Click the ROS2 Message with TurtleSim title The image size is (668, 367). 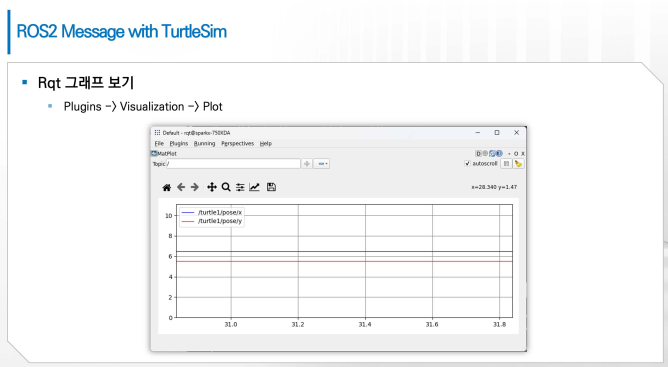[x=122, y=32]
